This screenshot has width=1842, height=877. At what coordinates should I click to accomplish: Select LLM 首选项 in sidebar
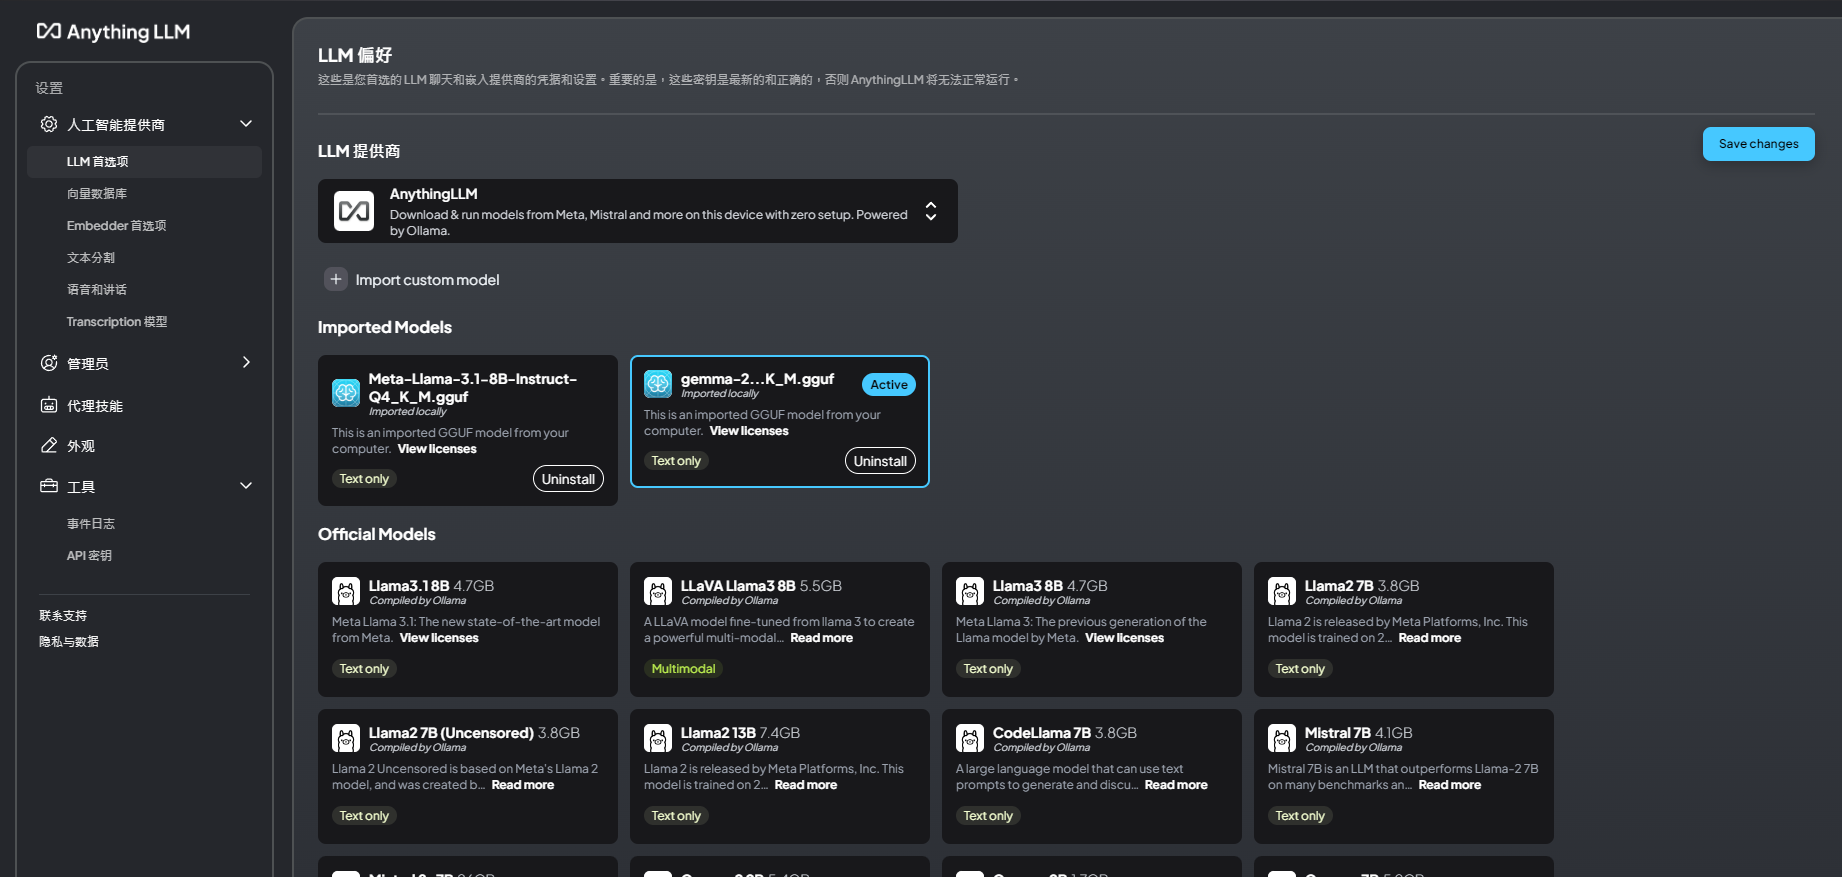[145, 162]
